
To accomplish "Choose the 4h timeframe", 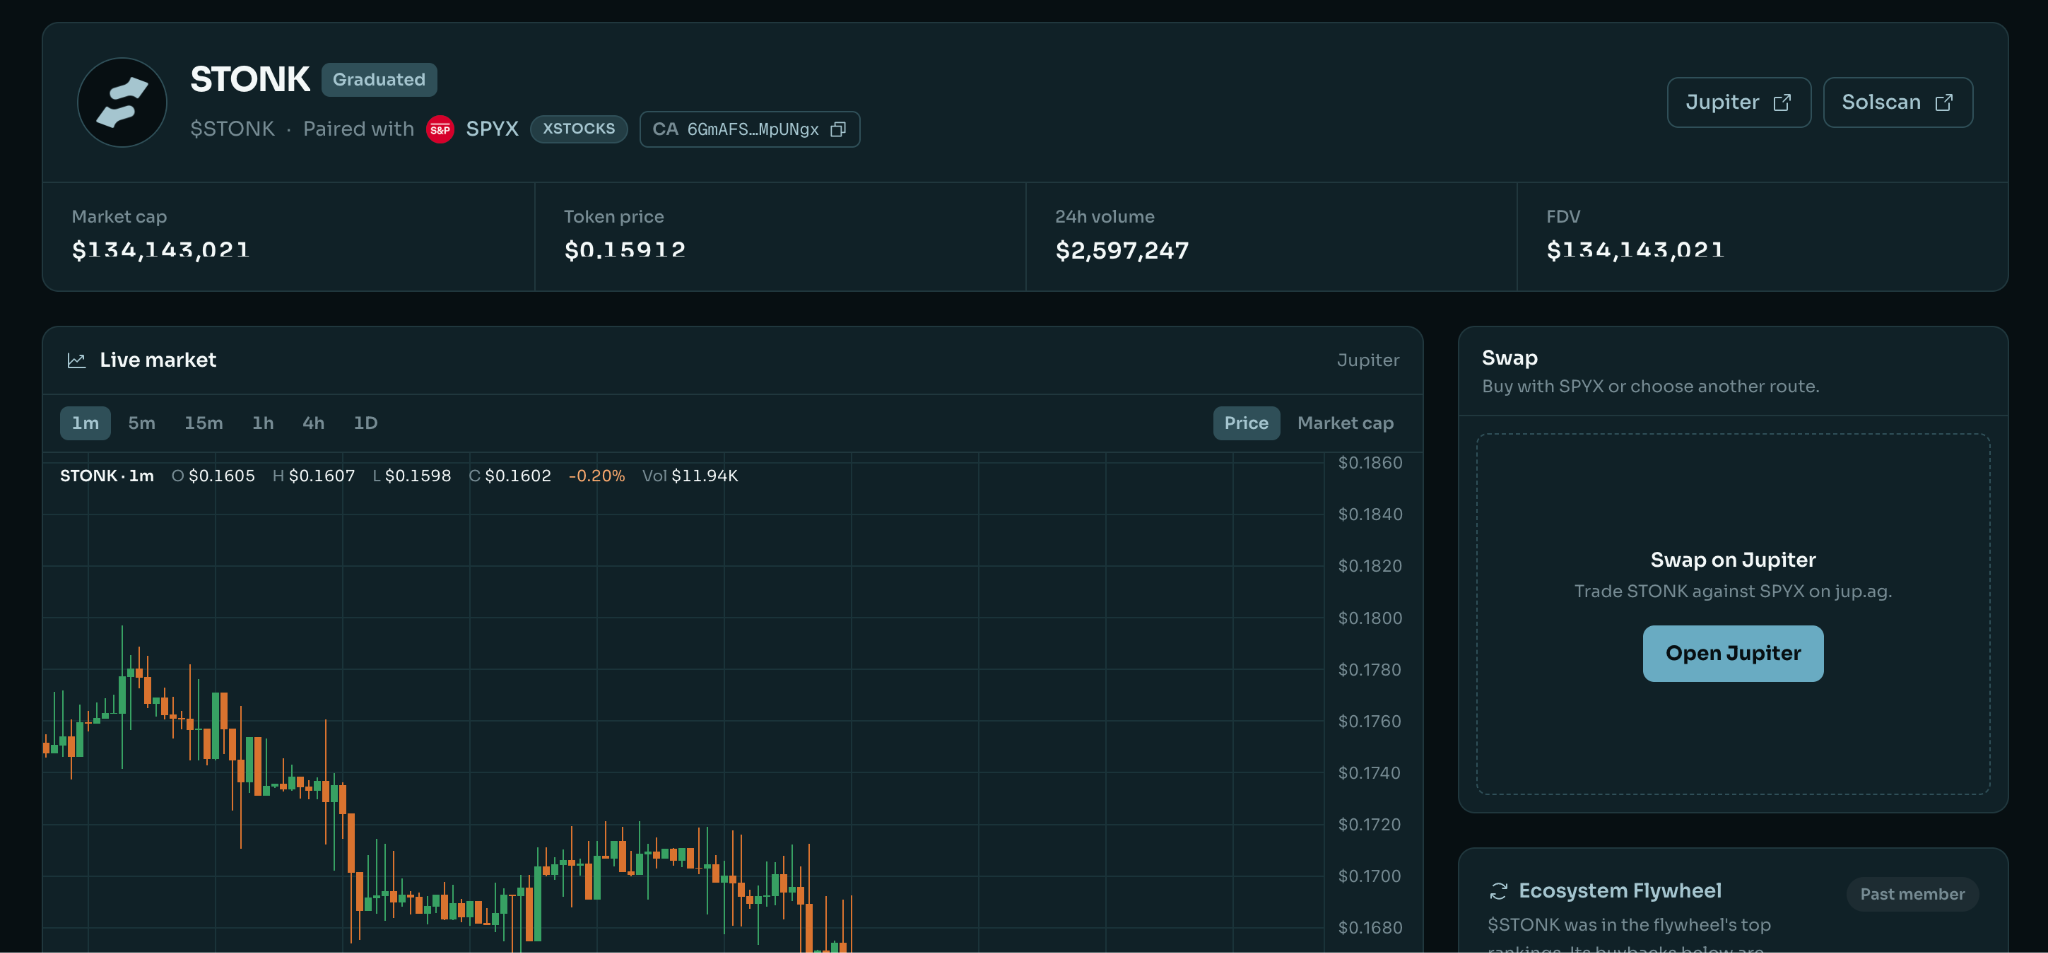I will click(314, 423).
